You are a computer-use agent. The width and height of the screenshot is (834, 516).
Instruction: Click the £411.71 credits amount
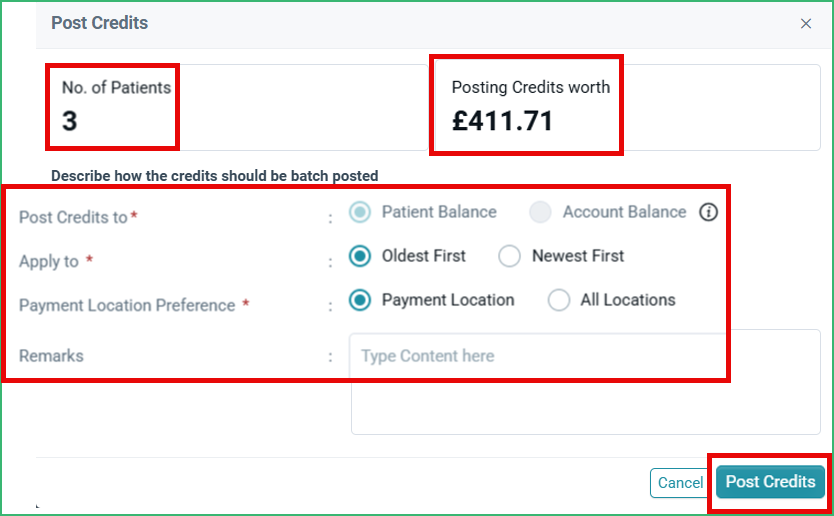(x=503, y=121)
